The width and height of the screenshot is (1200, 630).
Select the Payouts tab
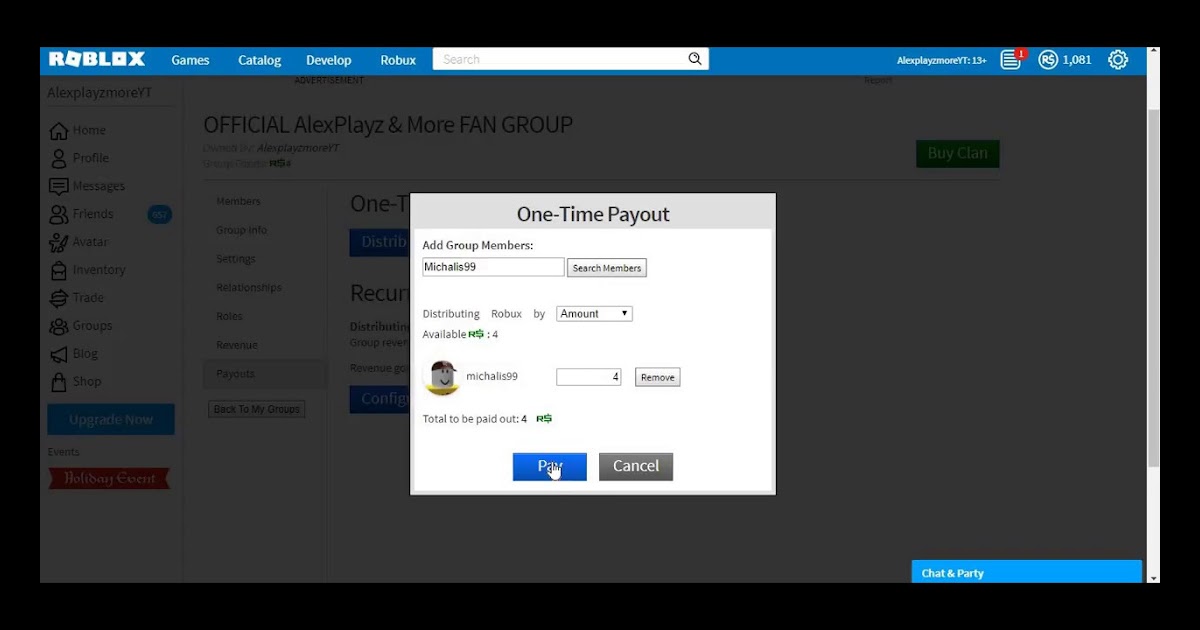(x=265, y=374)
